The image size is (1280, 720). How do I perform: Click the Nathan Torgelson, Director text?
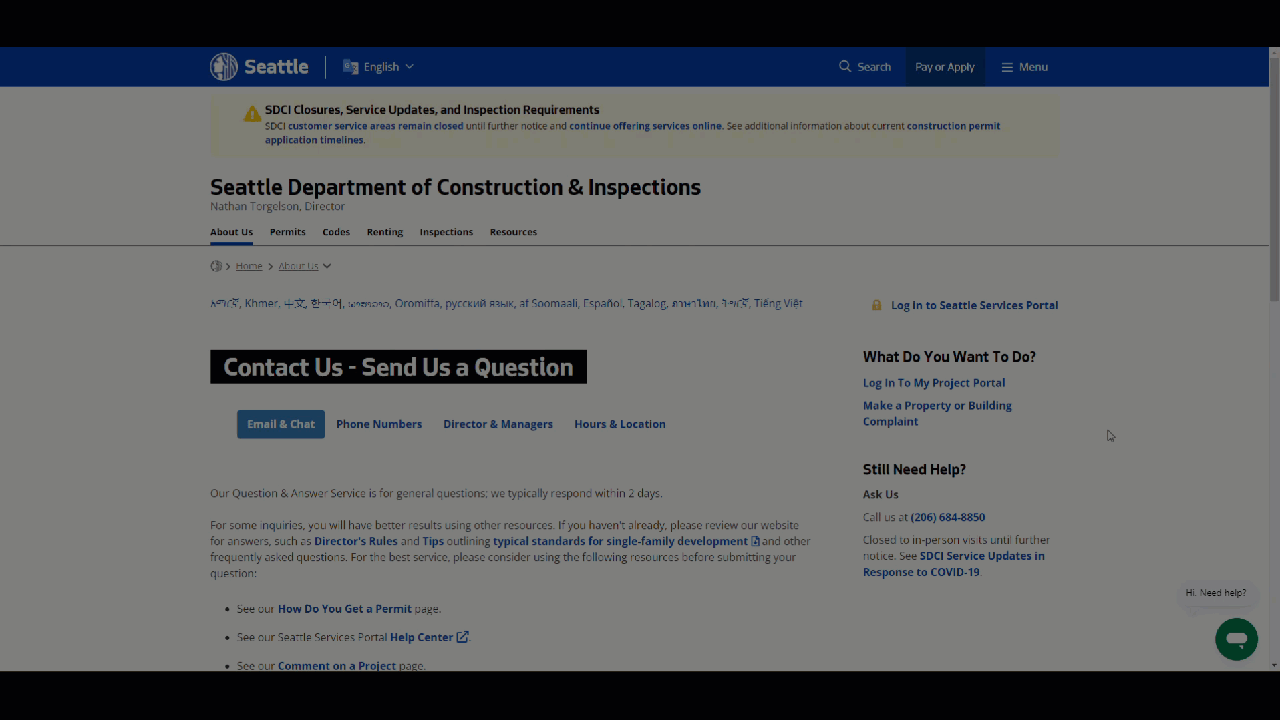[x=277, y=206]
